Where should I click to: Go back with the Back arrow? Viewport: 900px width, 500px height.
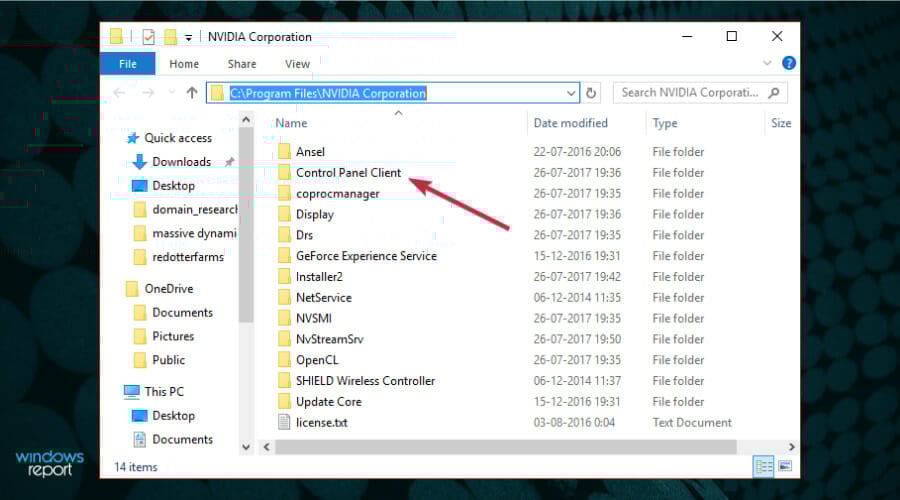coord(119,92)
